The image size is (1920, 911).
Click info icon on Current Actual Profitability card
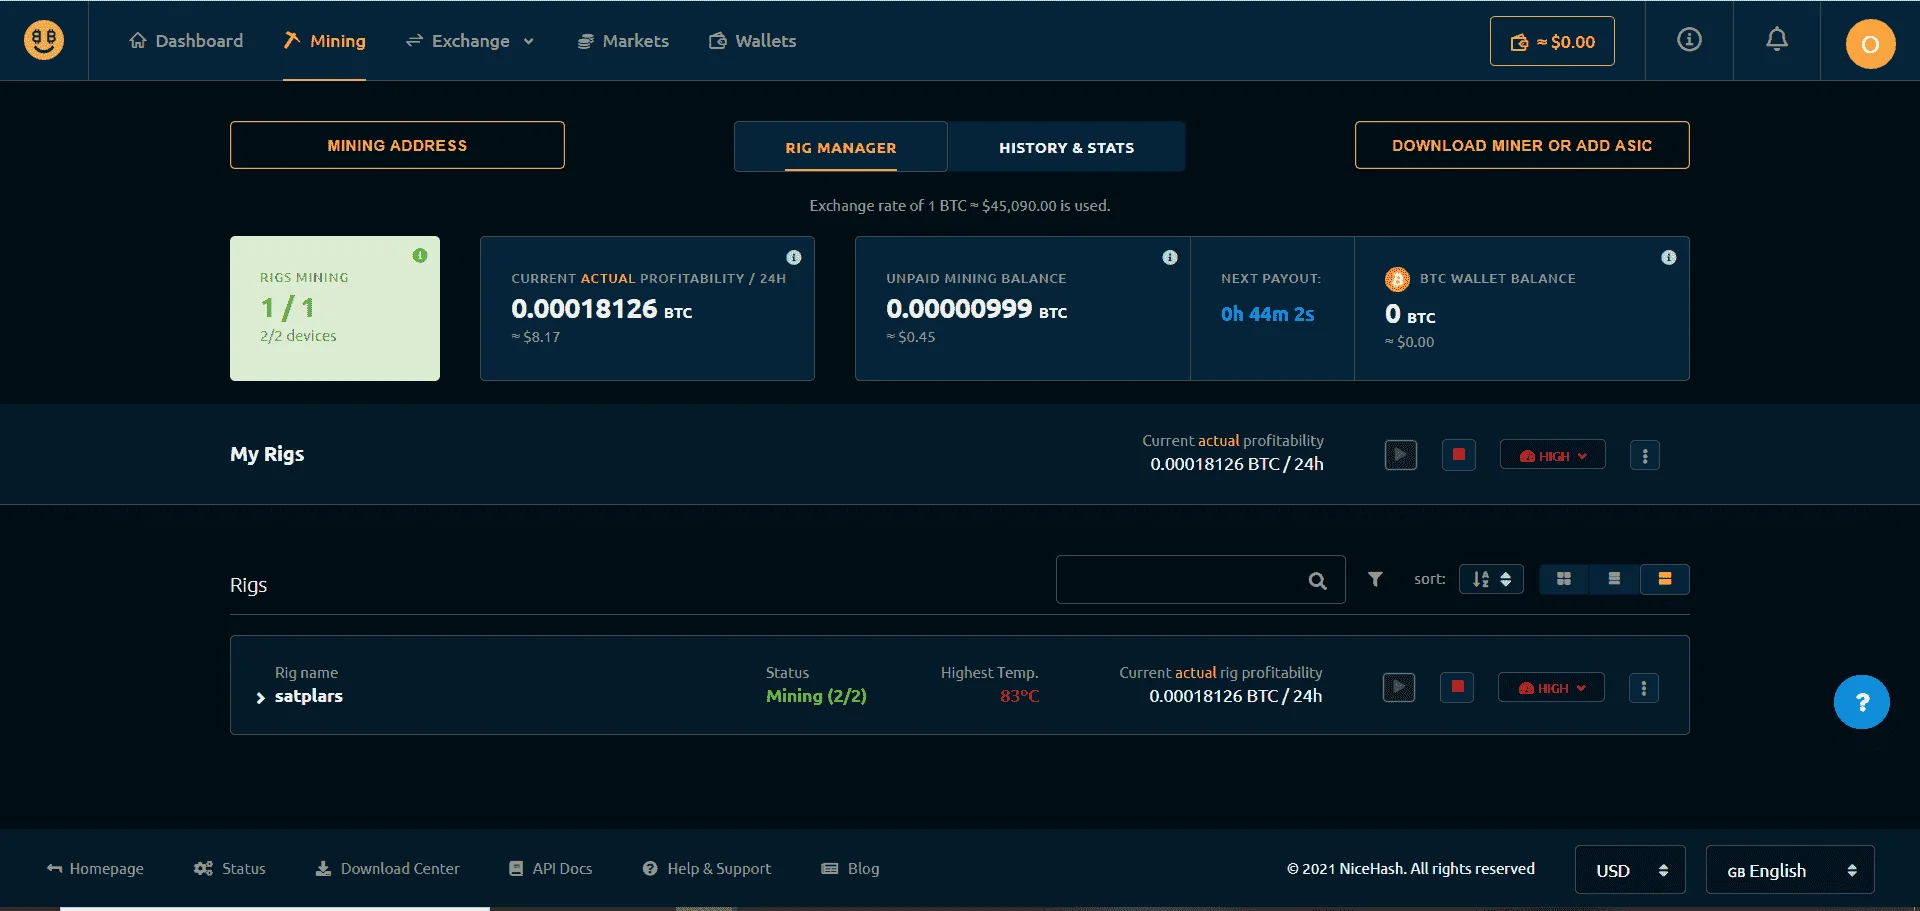794,257
